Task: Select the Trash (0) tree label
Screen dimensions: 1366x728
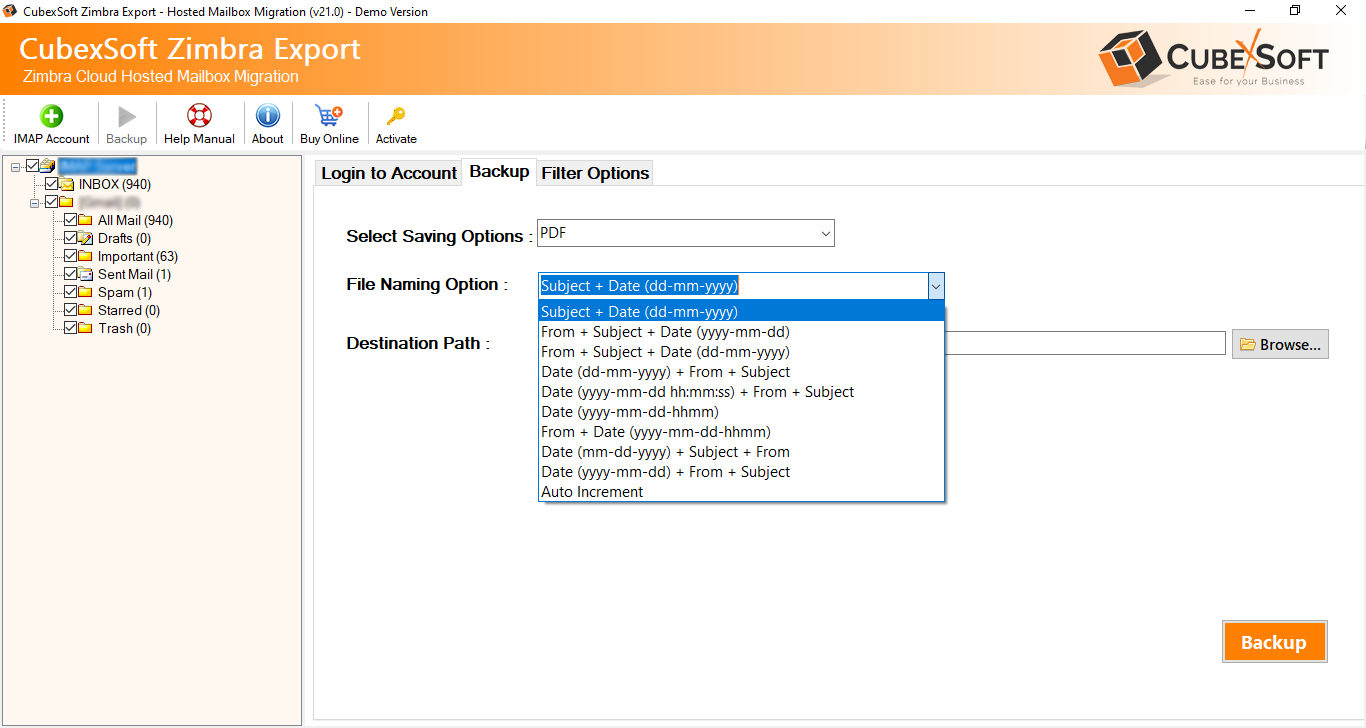Action: click(x=124, y=328)
